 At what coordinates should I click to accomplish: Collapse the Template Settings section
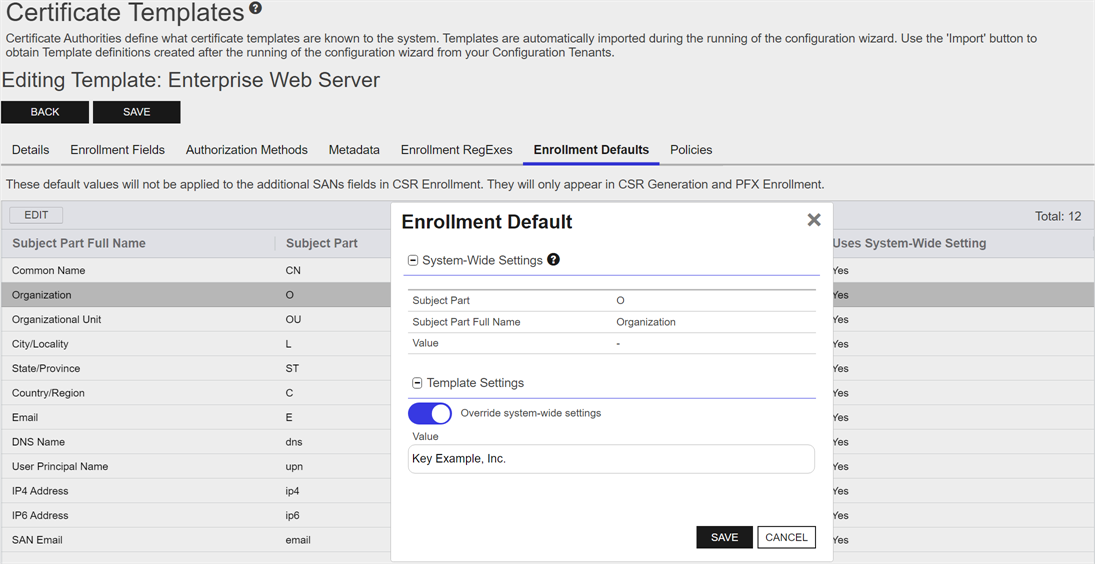417,383
